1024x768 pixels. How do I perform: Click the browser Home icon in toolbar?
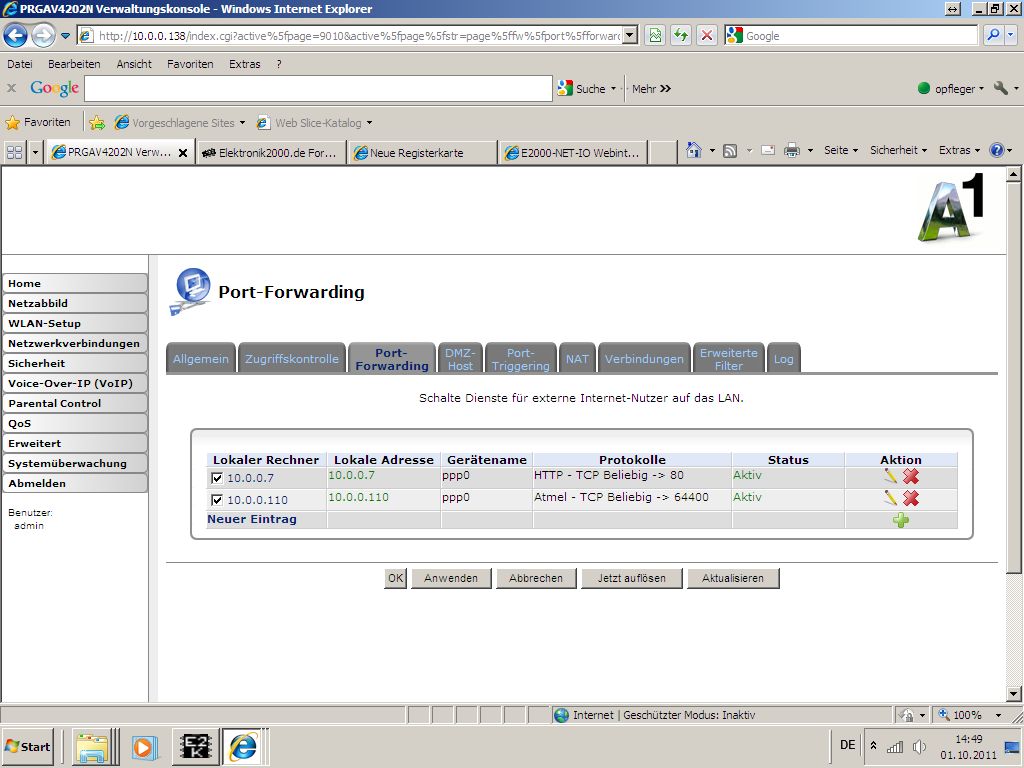(x=694, y=151)
